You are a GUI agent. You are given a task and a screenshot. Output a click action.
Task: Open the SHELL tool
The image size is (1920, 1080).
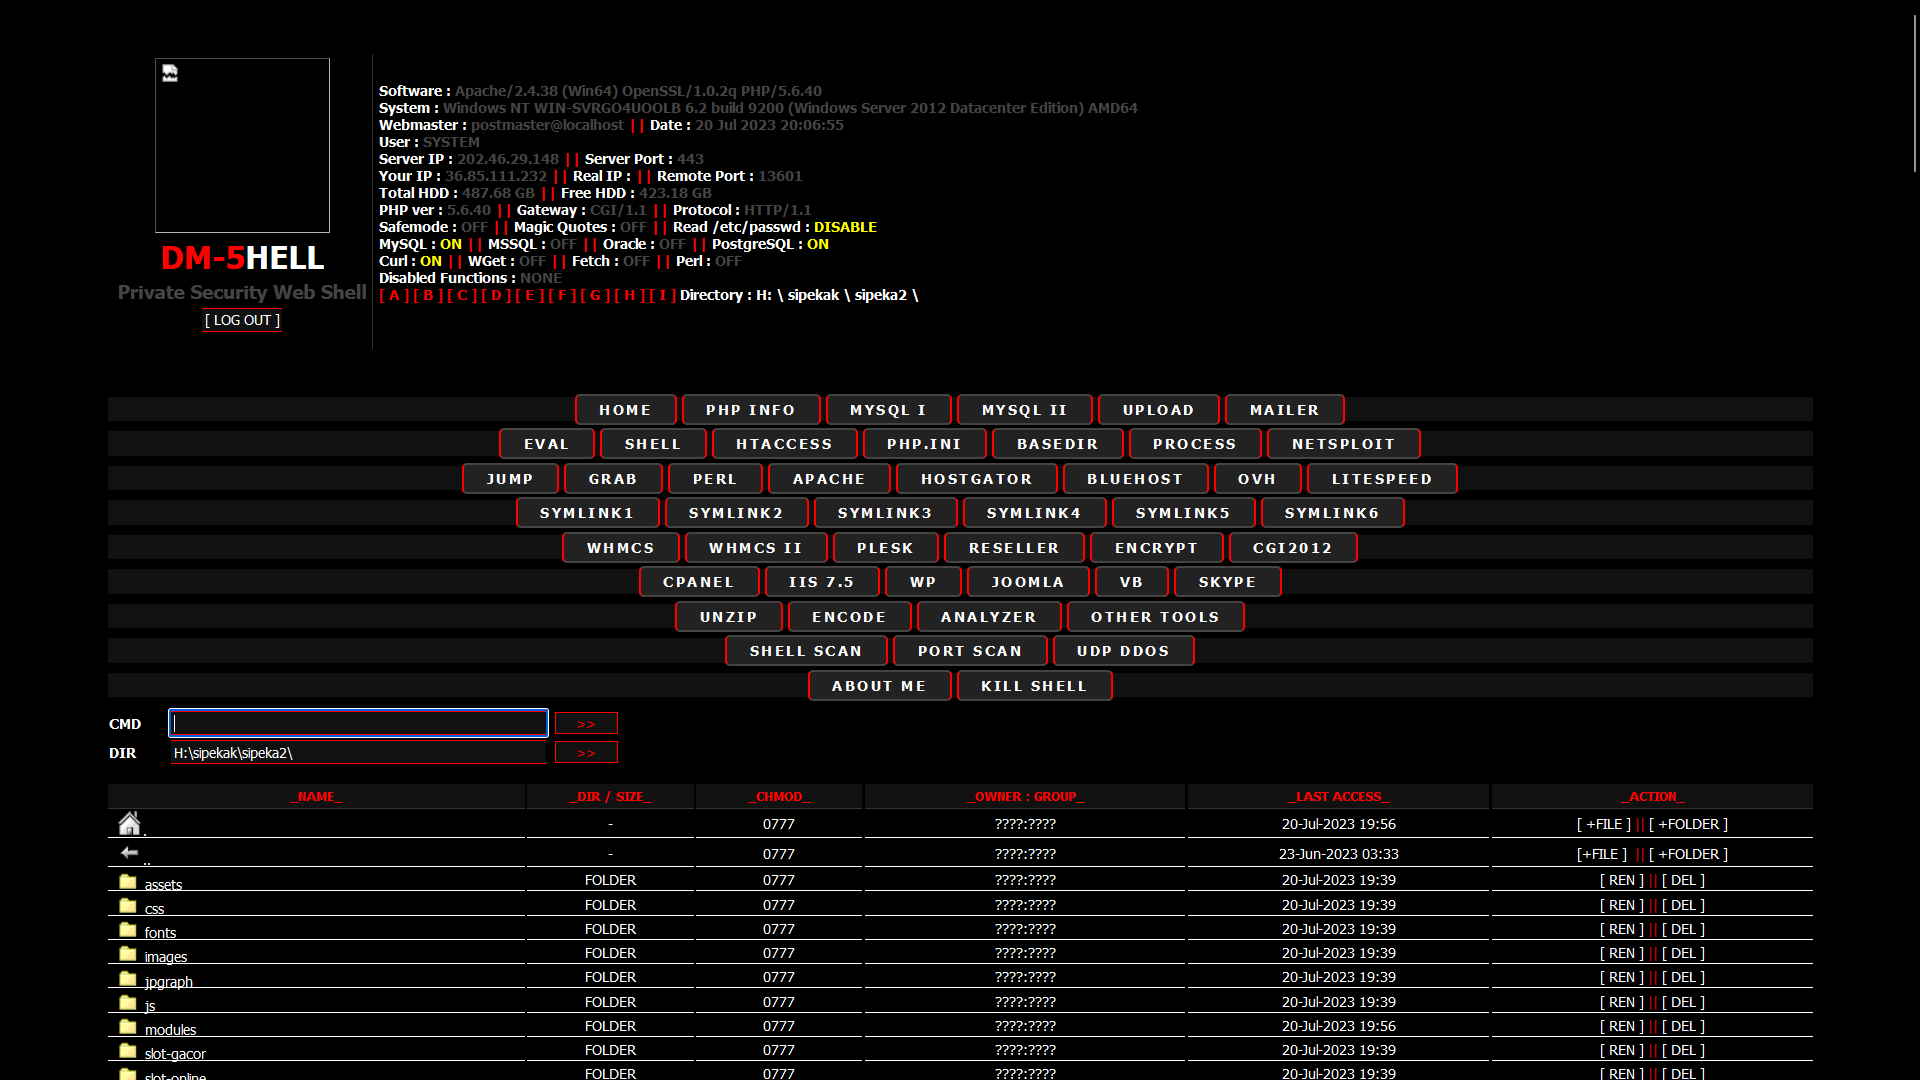pos(653,444)
